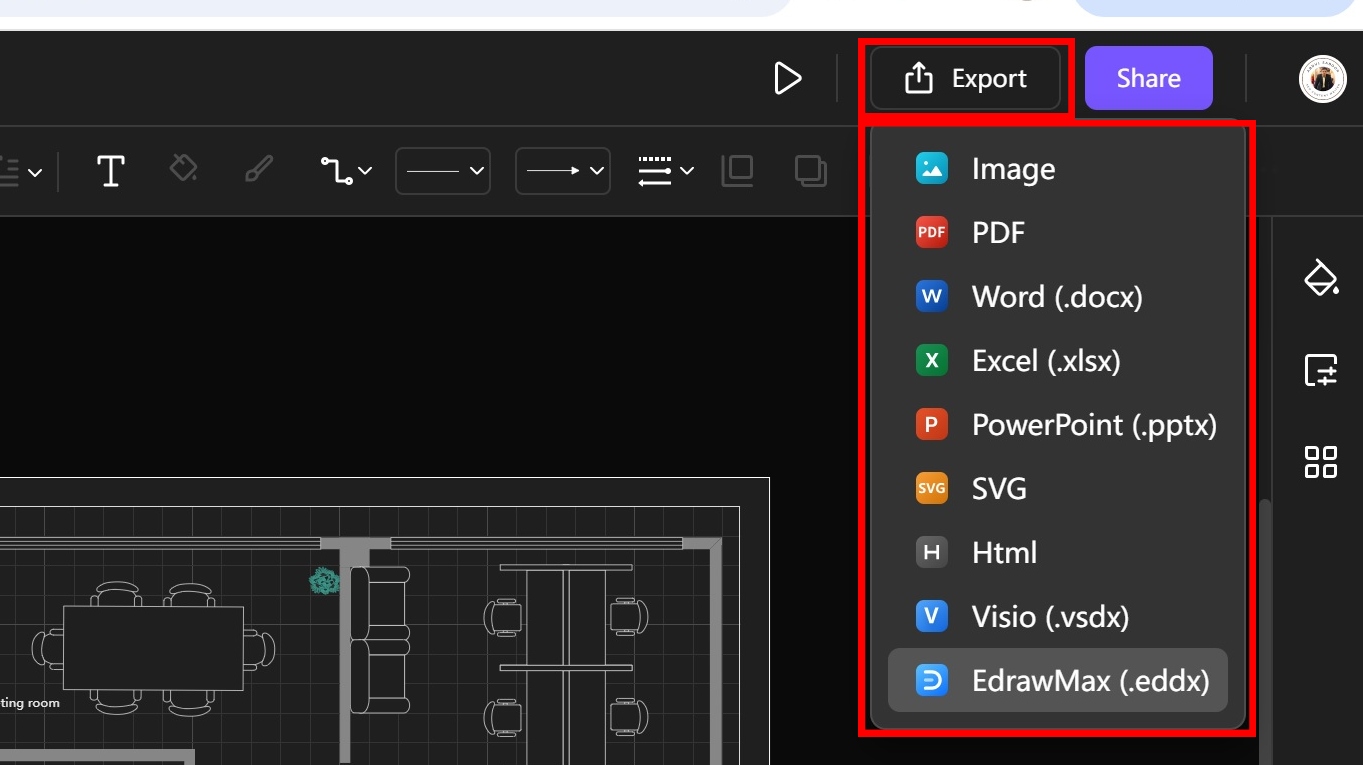Screen dimensions: 1363x765
Task: Start presentation with the play icon
Action: pyautogui.click(x=788, y=78)
